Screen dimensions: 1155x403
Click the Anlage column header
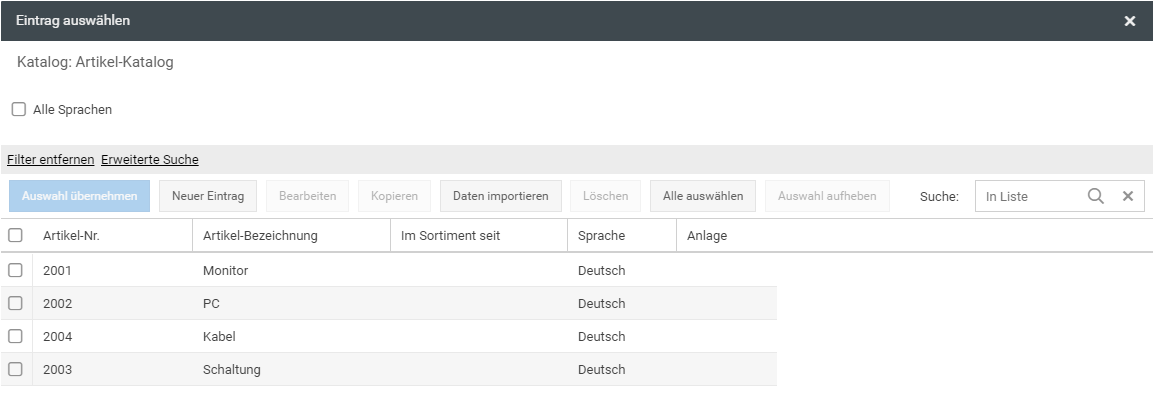pos(707,236)
